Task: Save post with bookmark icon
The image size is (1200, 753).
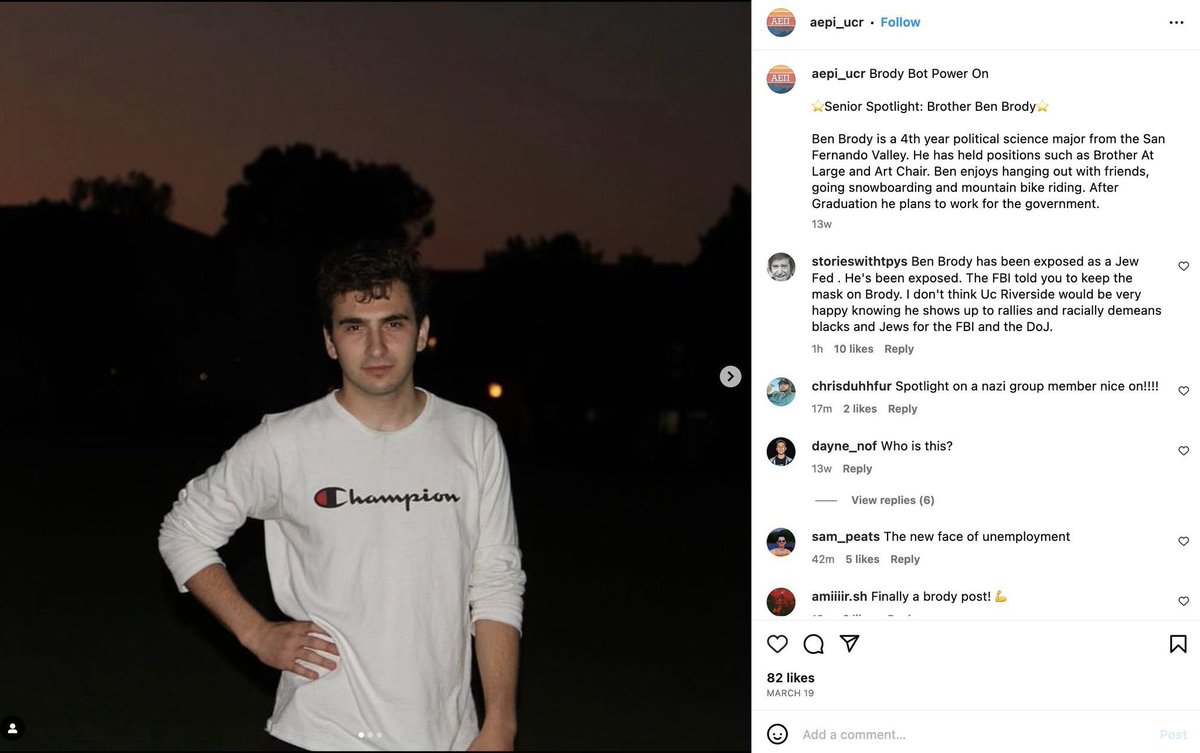Action: coord(1178,644)
